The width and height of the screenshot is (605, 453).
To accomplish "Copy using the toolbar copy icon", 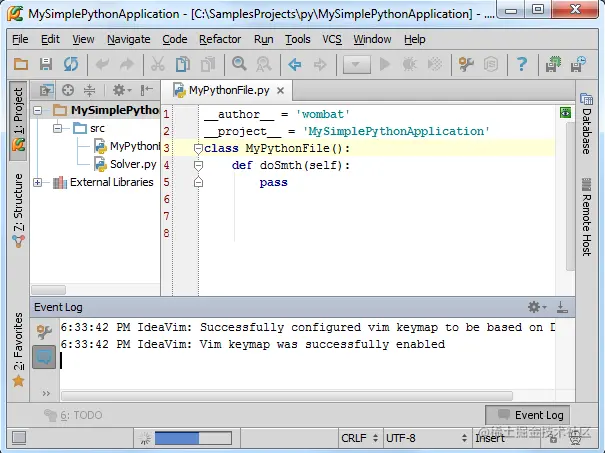I will (x=183, y=64).
